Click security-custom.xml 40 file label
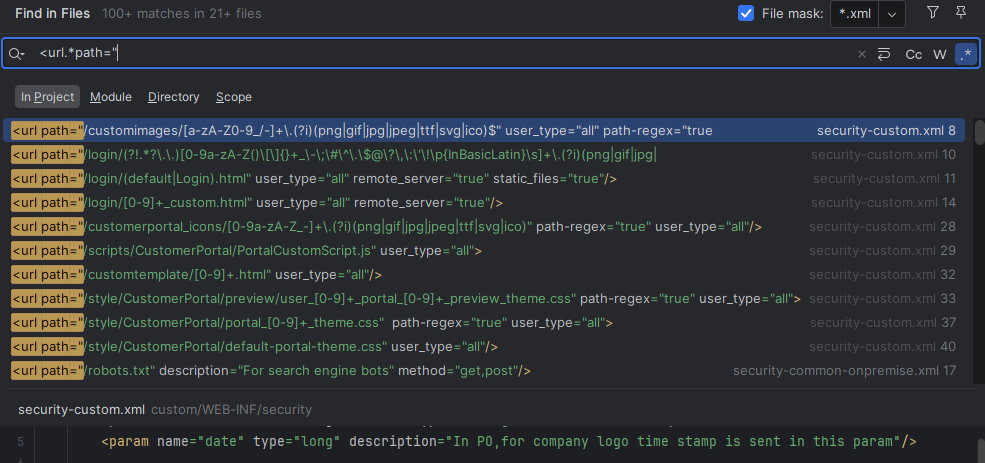The height and width of the screenshot is (463, 985). (x=883, y=347)
